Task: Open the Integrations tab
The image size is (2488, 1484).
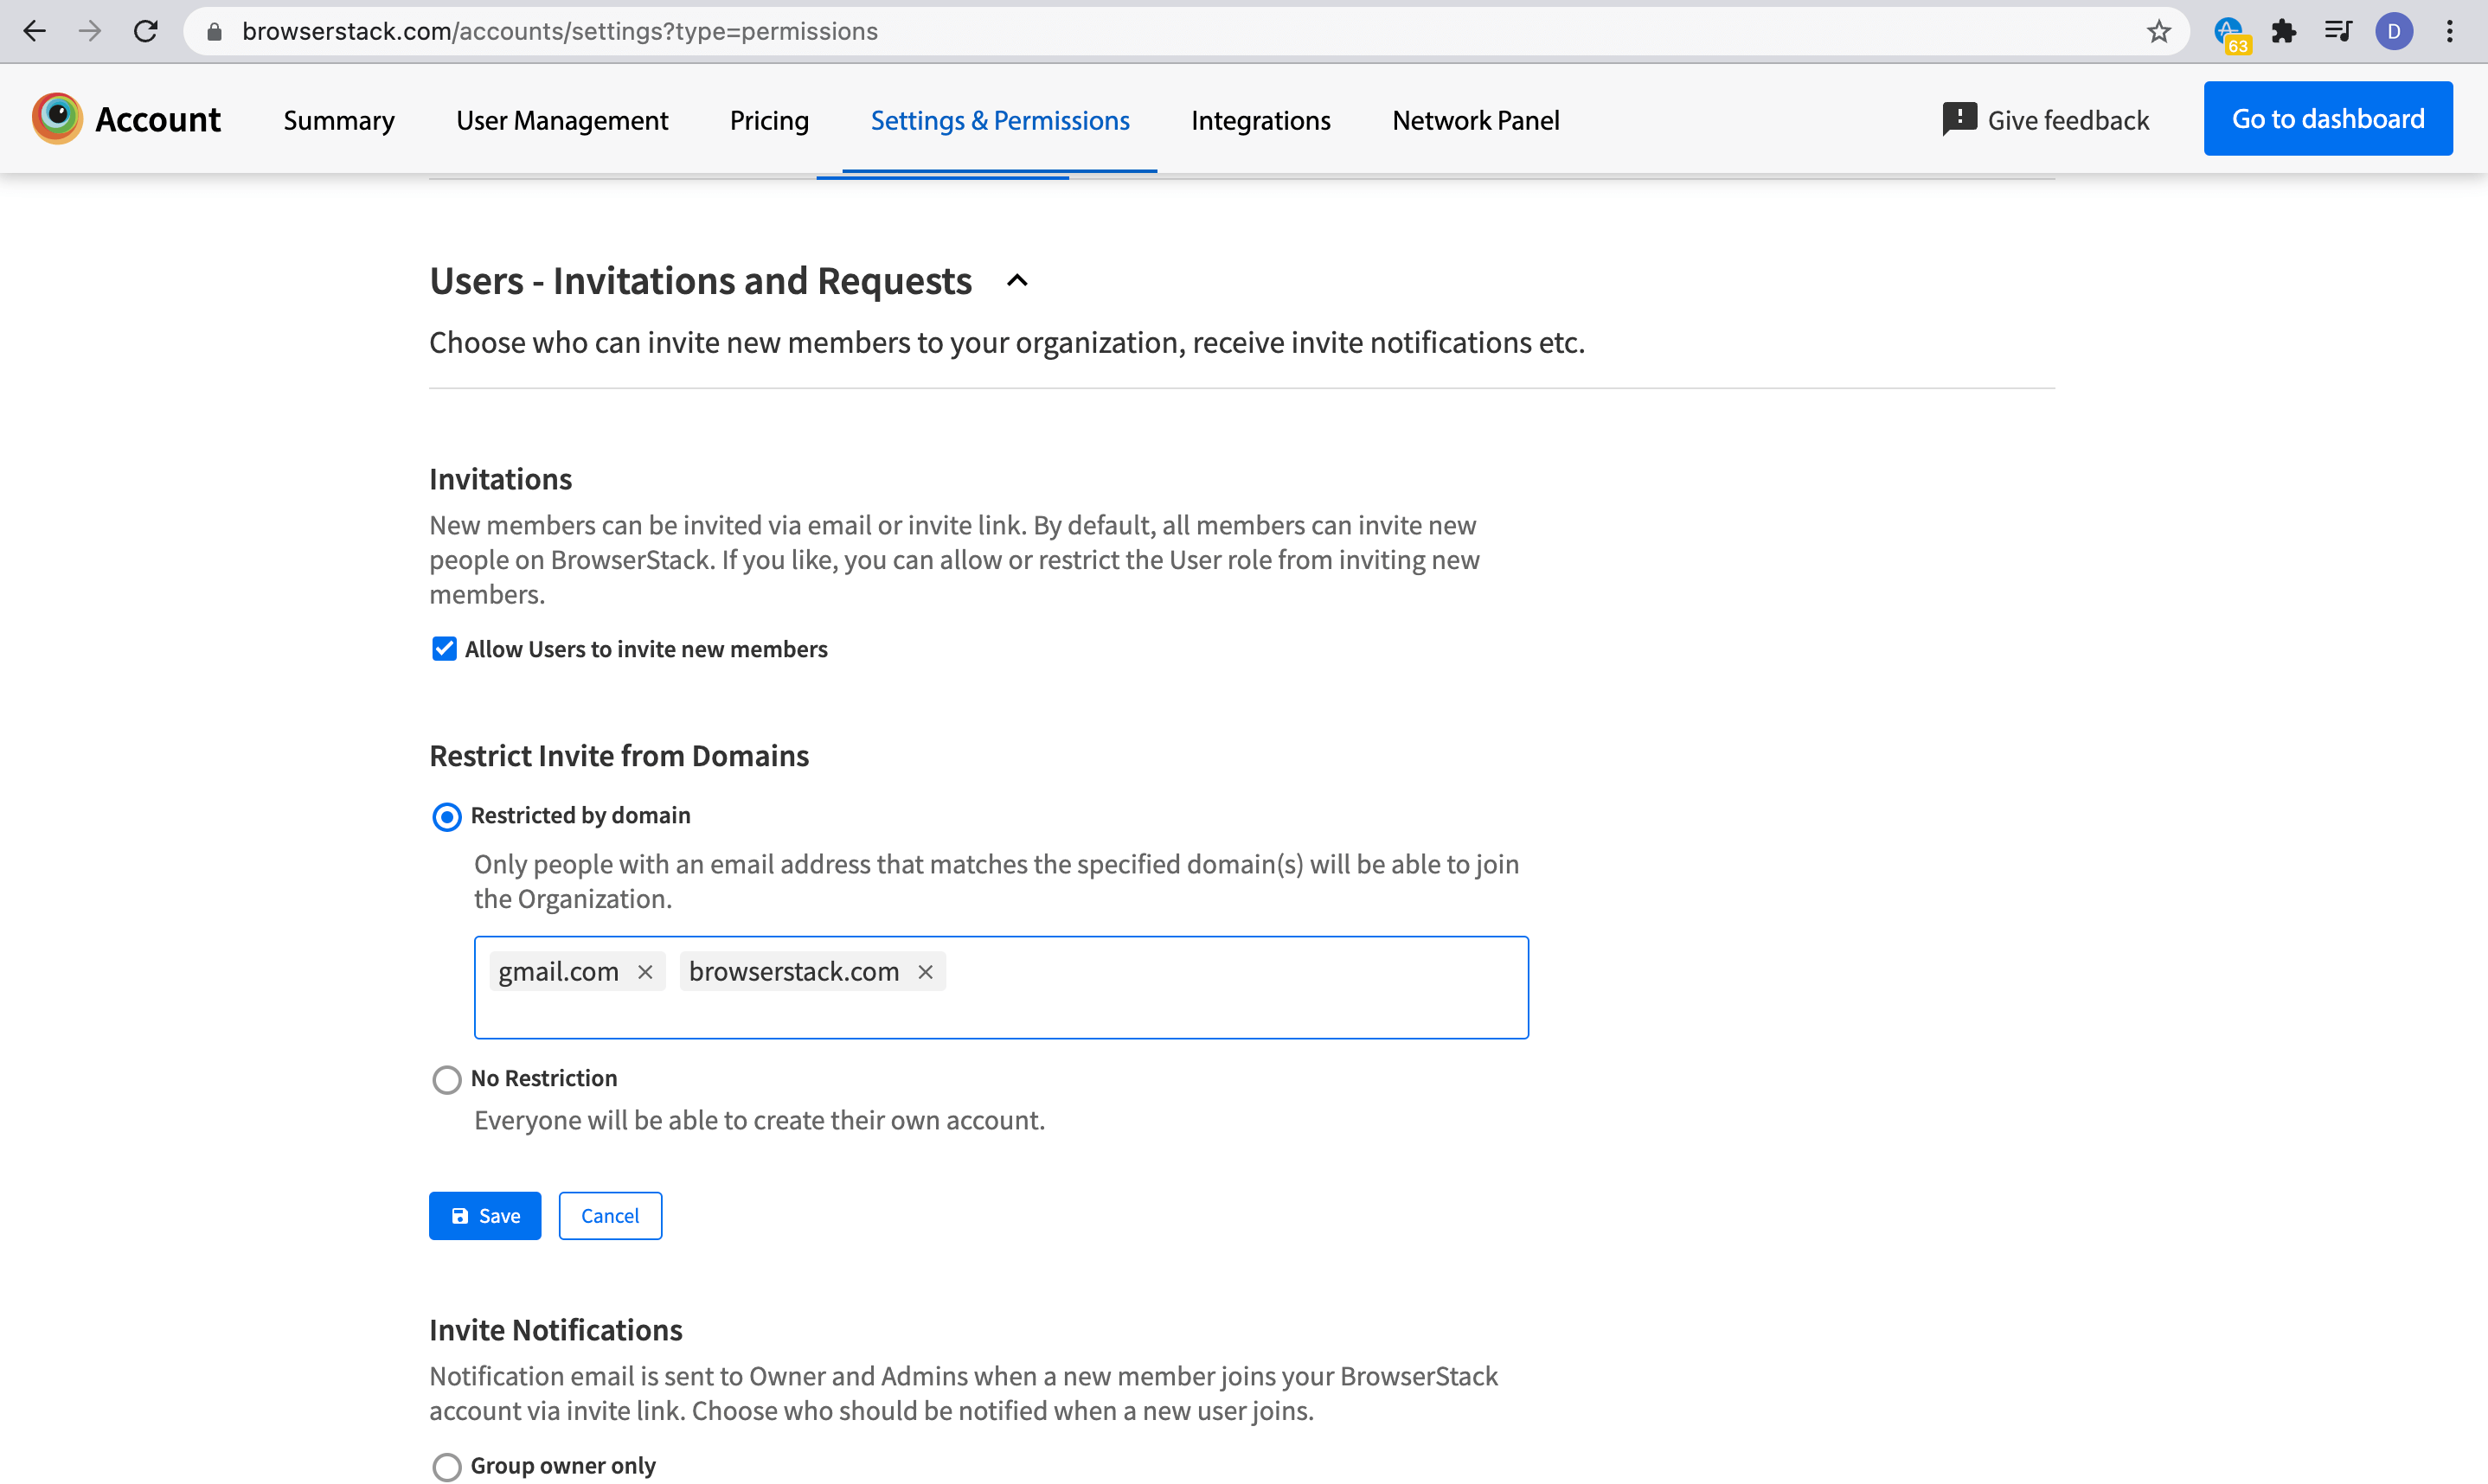Action: pyautogui.click(x=1260, y=120)
